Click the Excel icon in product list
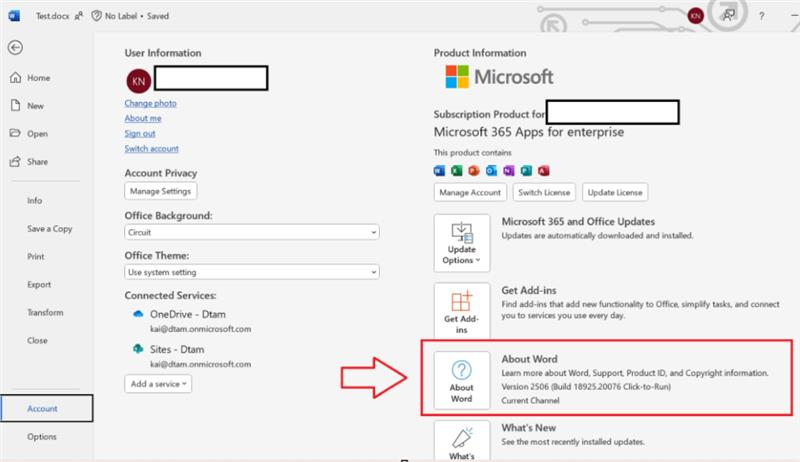 (x=457, y=171)
